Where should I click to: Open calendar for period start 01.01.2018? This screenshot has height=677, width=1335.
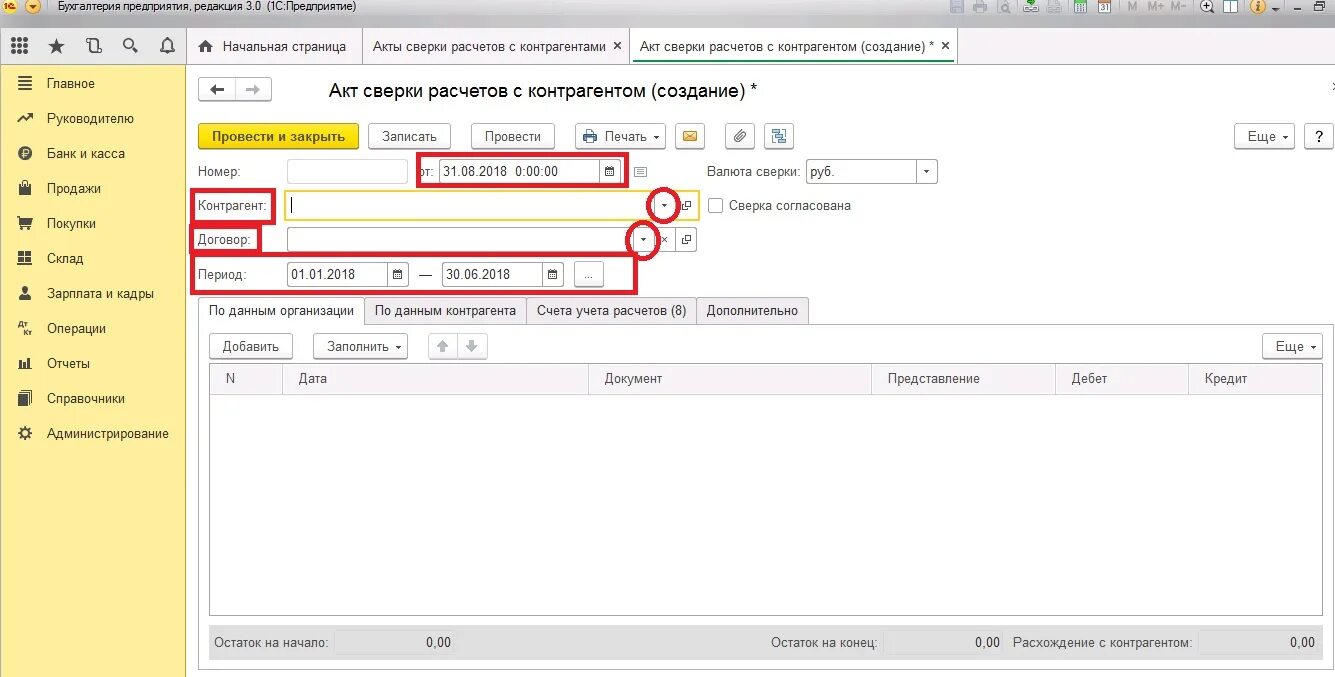coord(397,274)
